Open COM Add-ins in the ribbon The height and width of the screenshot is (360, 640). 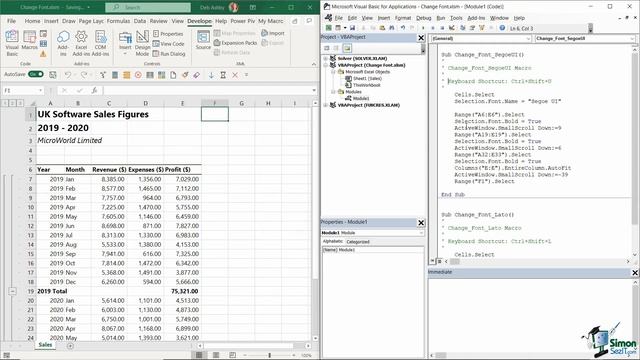coord(100,42)
